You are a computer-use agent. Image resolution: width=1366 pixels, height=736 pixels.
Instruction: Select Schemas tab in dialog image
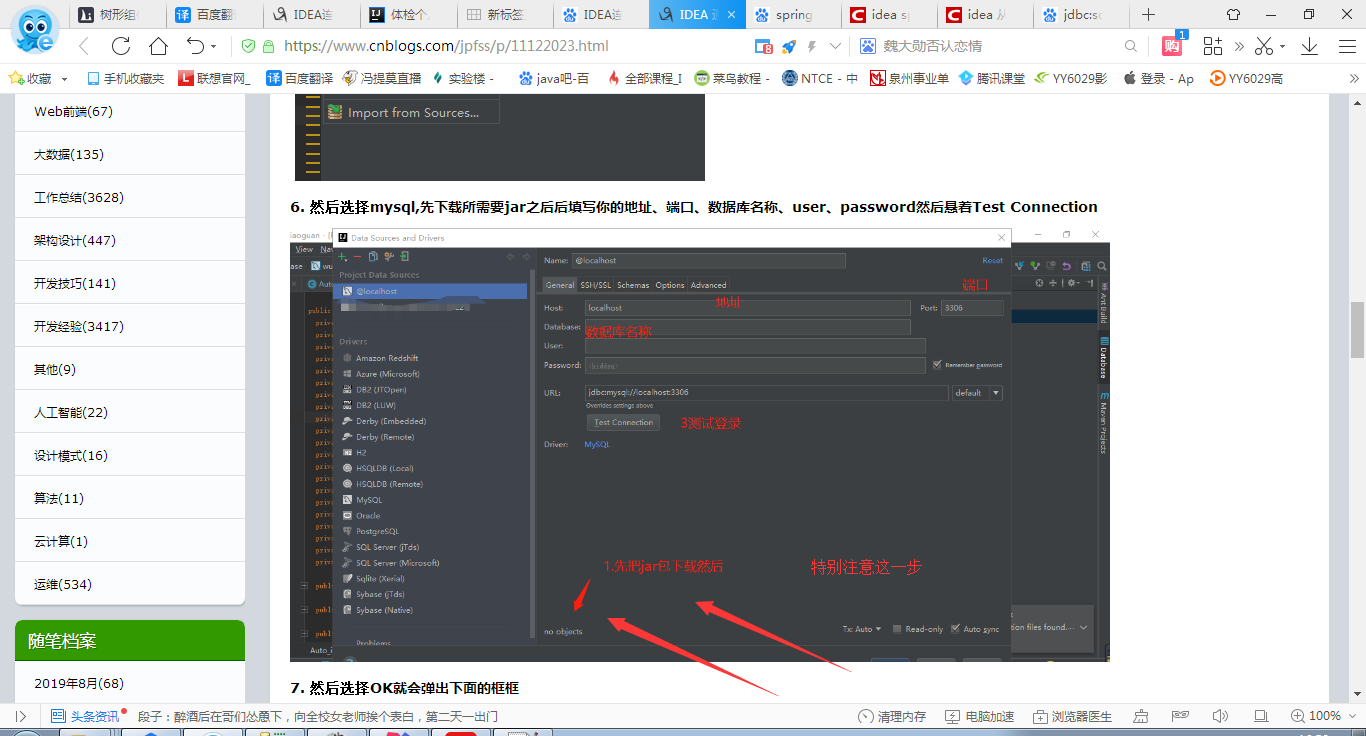click(x=633, y=285)
